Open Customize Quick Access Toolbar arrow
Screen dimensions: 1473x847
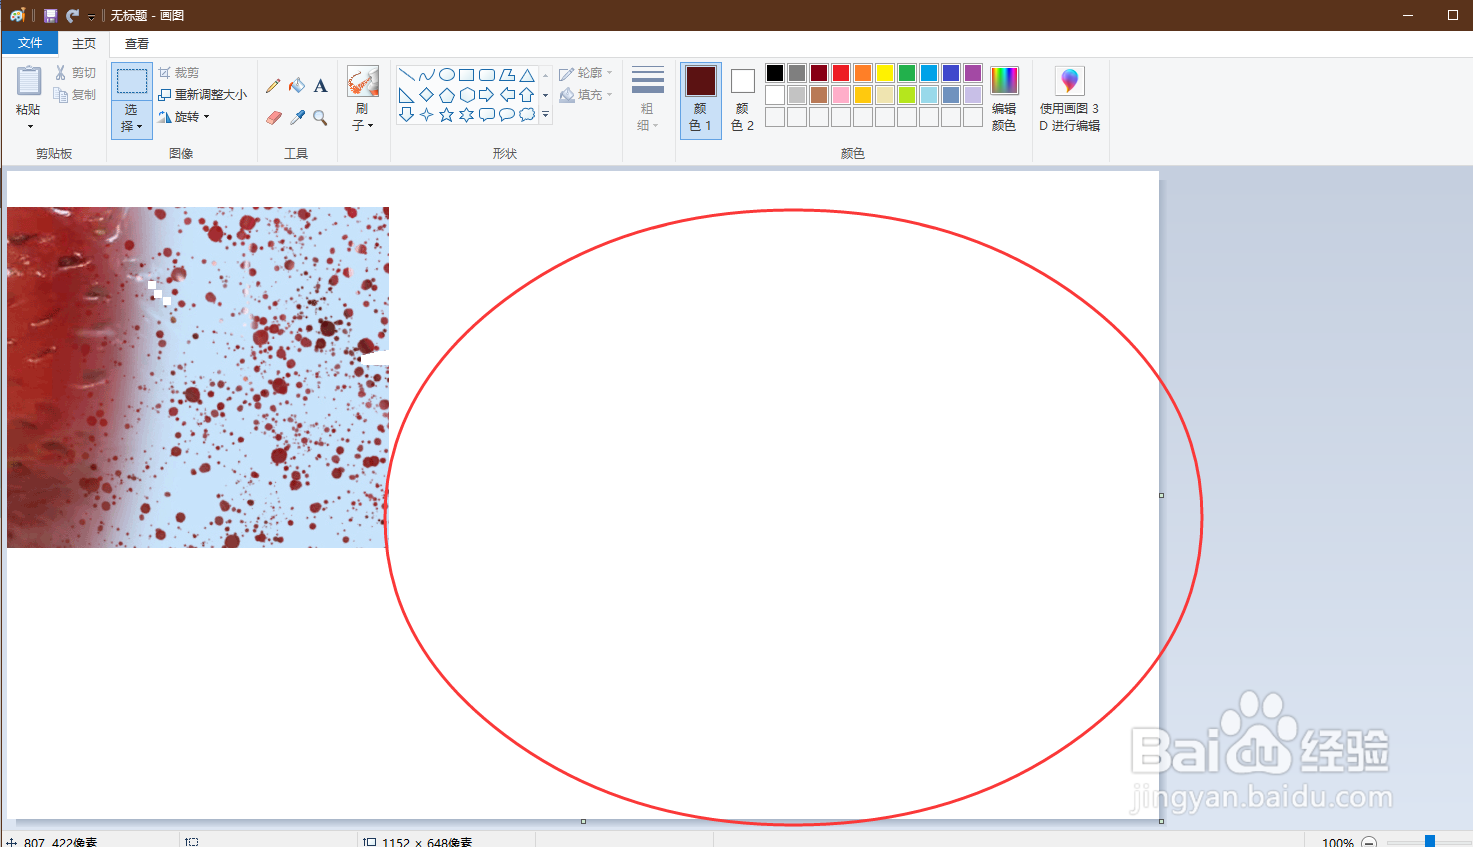[91, 16]
